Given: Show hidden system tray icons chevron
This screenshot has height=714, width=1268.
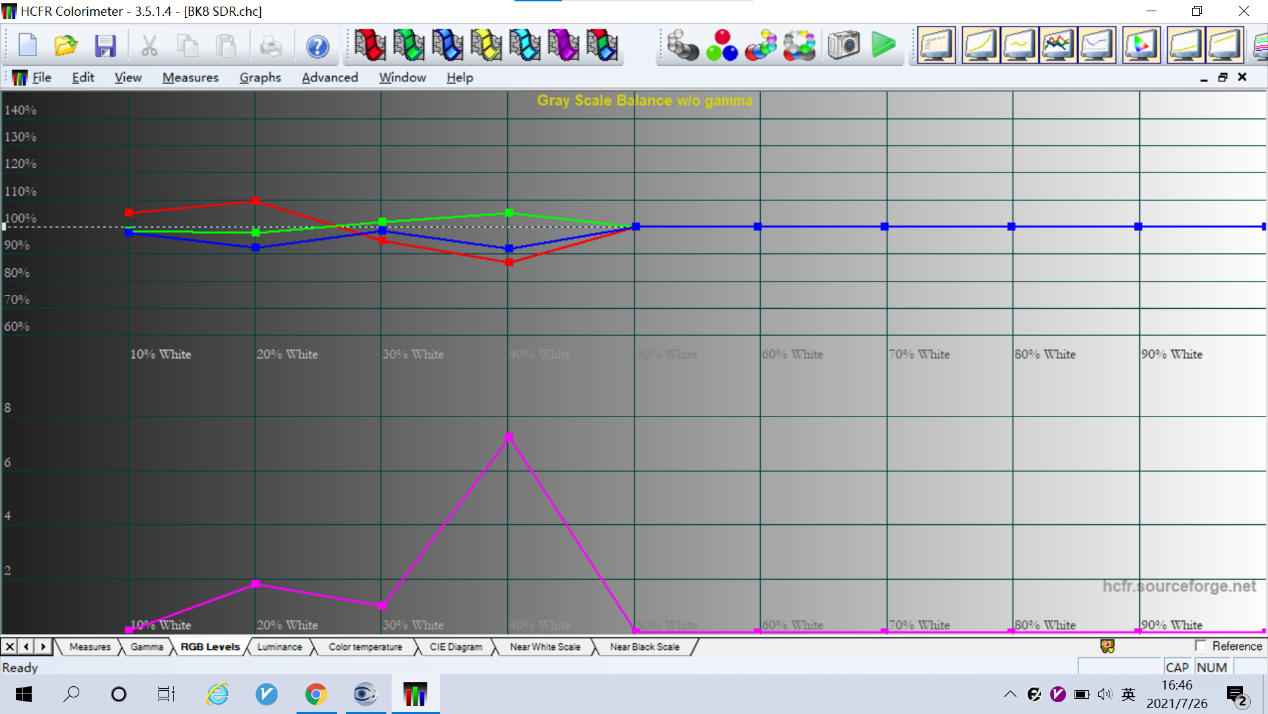Looking at the screenshot, I should point(1010,694).
